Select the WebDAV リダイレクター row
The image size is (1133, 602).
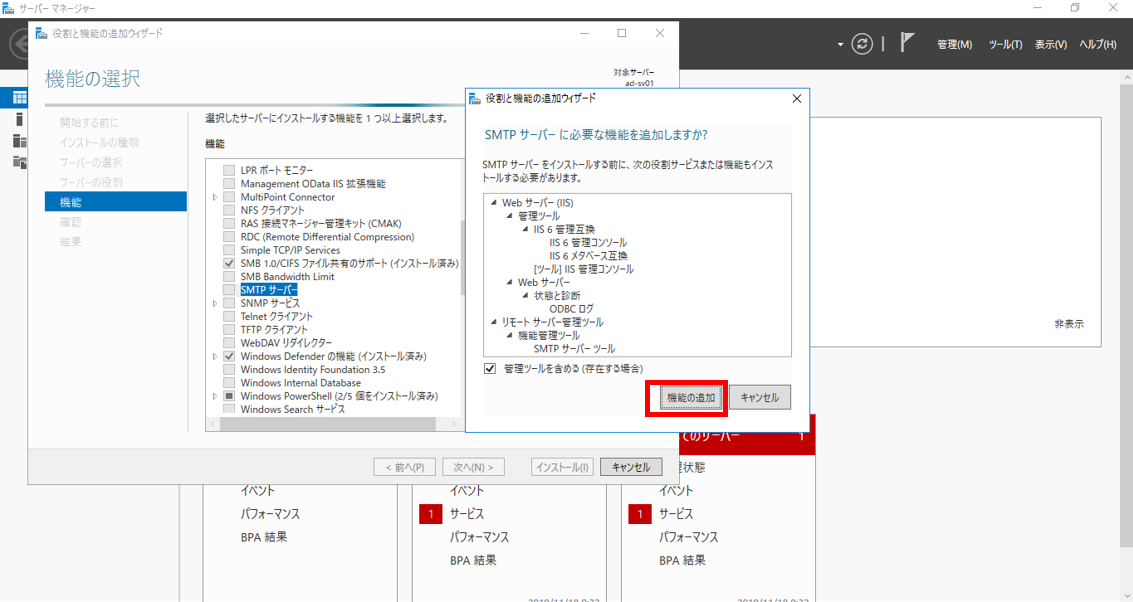pyautogui.click(x=286, y=343)
